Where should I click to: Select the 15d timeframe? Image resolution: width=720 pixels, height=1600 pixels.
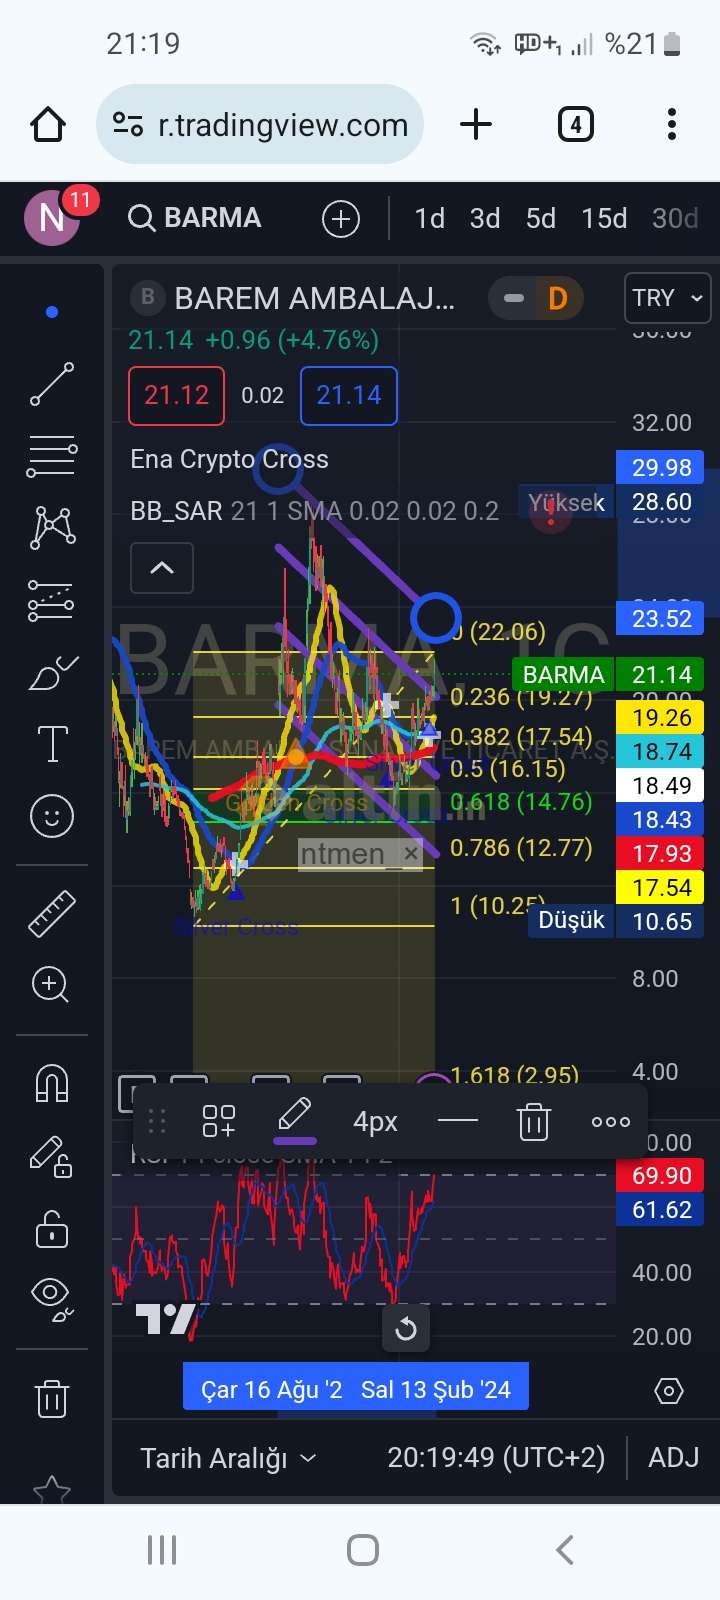pyautogui.click(x=604, y=218)
